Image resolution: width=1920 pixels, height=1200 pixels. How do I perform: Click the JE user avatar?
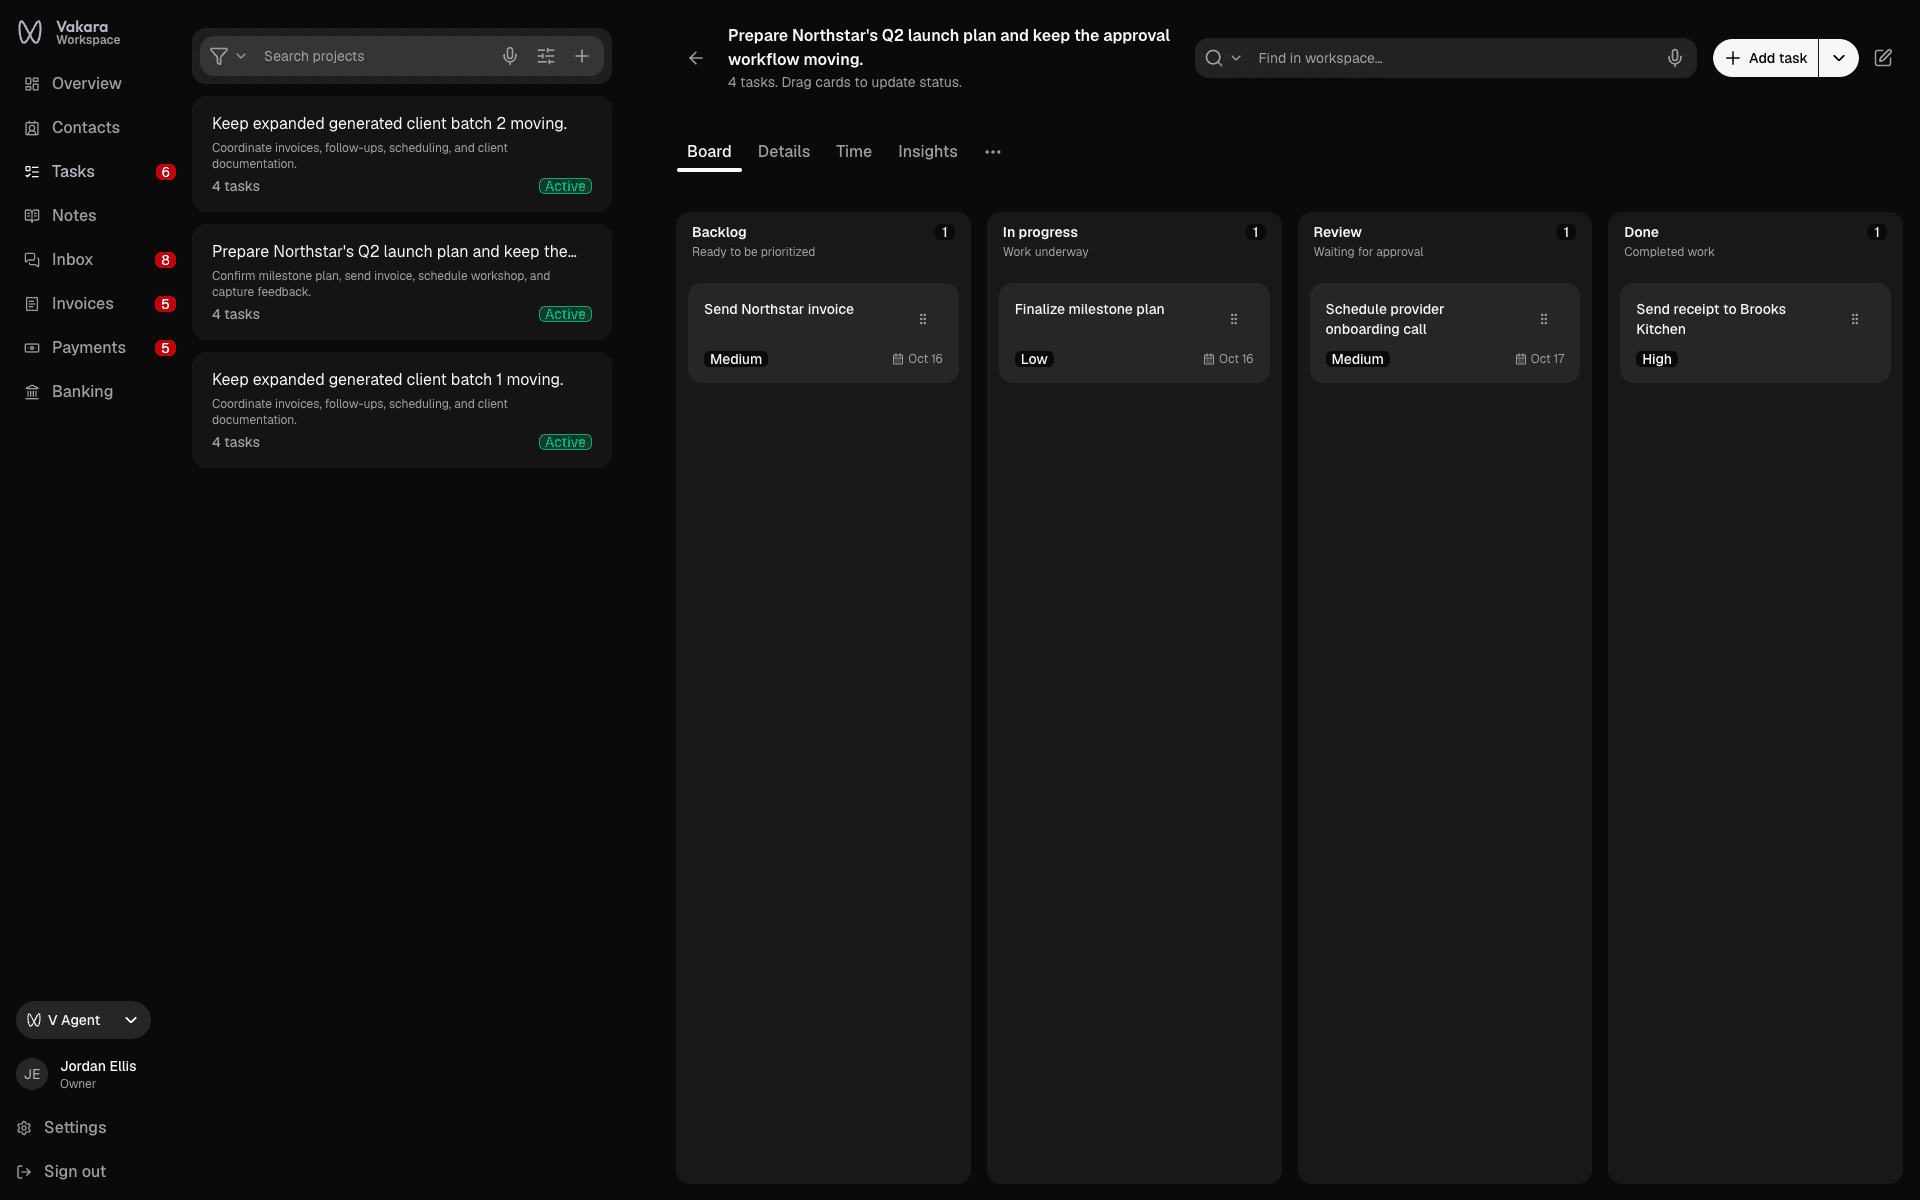coord(32,1074)
